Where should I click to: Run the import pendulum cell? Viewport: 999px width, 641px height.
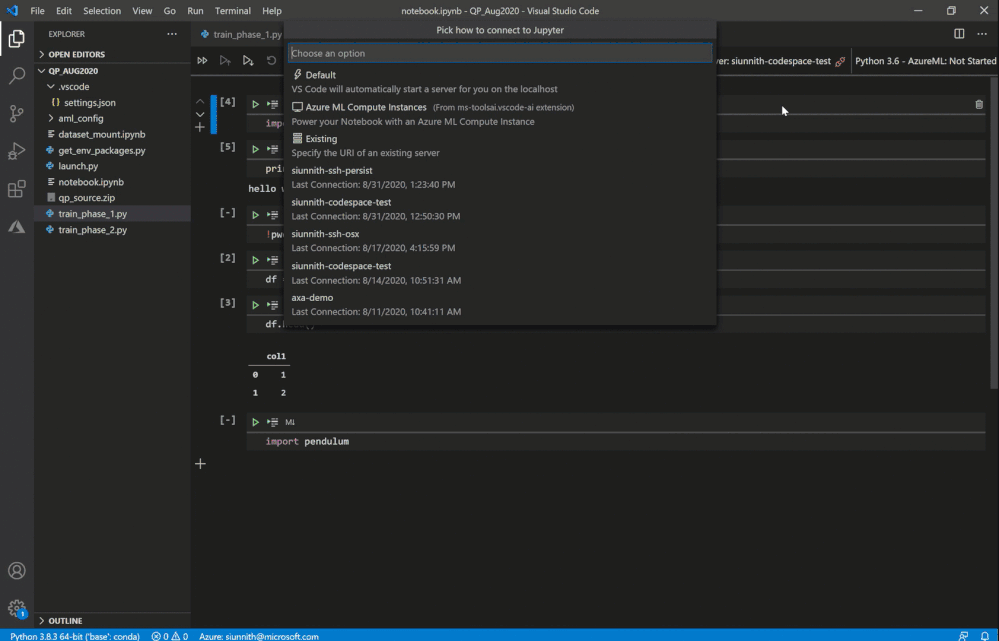click(255, 422)
